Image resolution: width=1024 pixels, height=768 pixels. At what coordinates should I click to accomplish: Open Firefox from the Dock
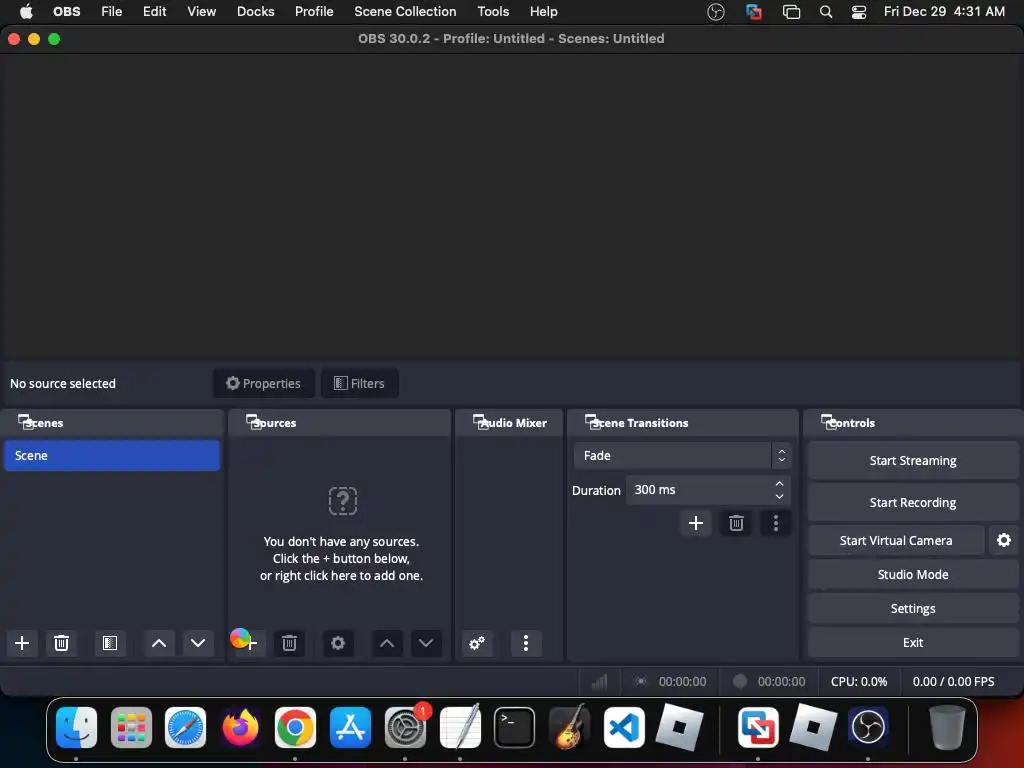point(240,727)
